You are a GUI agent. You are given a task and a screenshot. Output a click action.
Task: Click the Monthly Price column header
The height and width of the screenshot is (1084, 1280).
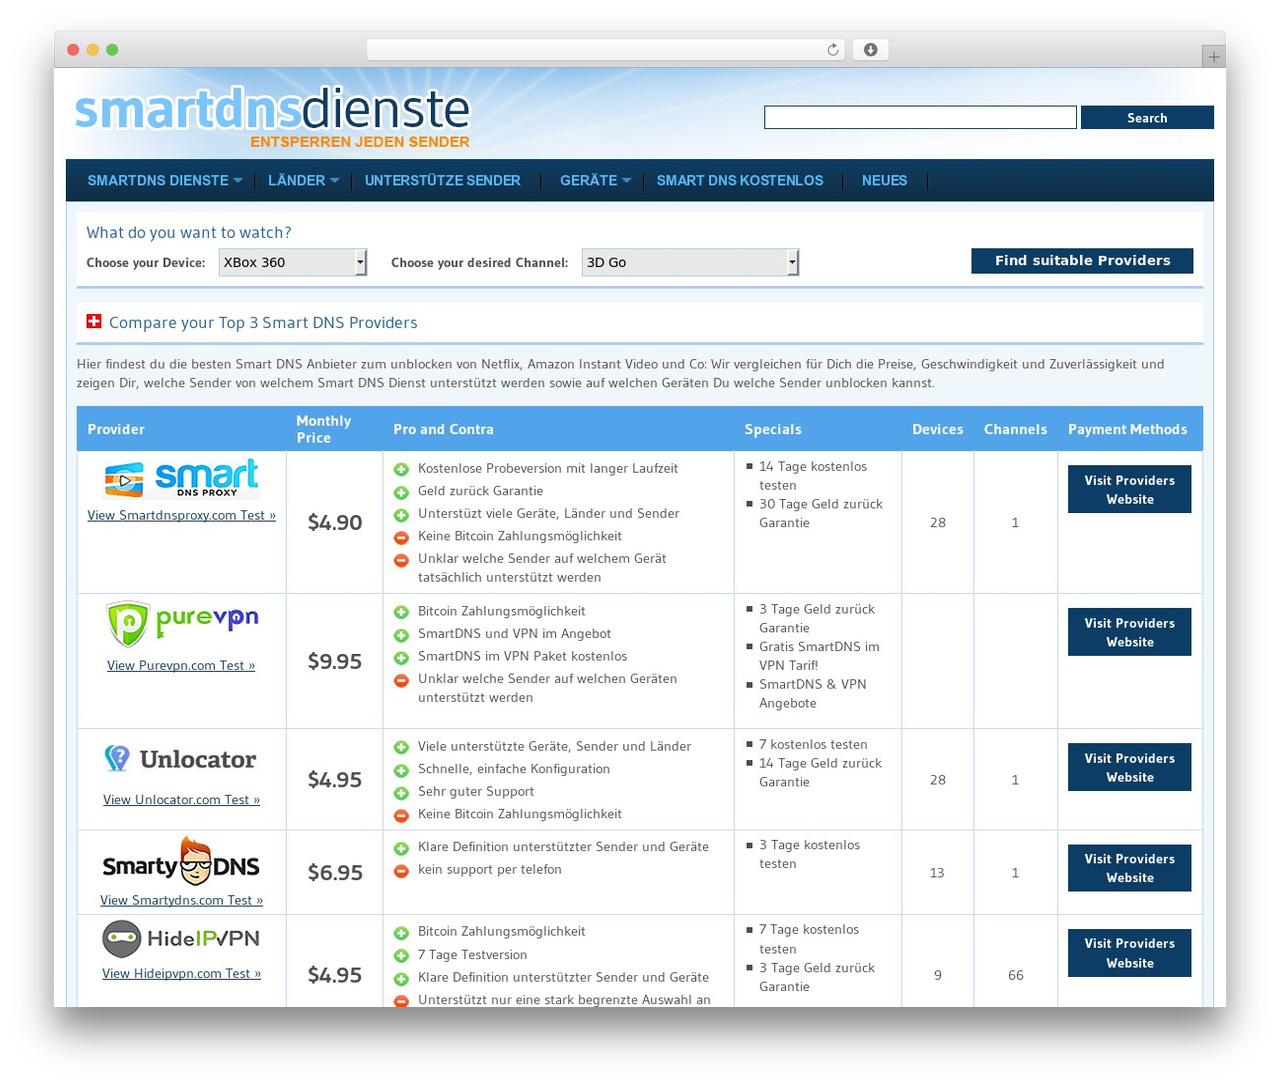(323, 429)
